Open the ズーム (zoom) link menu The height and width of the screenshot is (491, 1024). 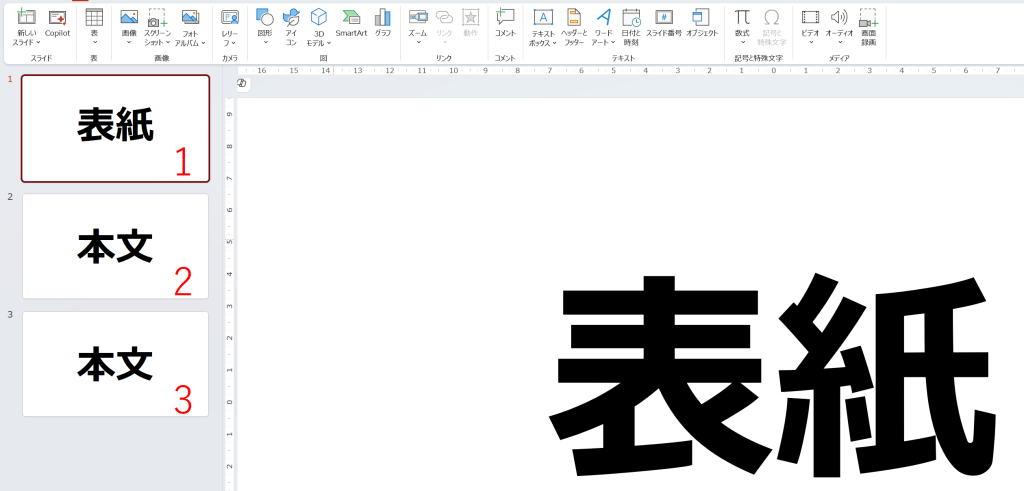[x=418, y=43]
